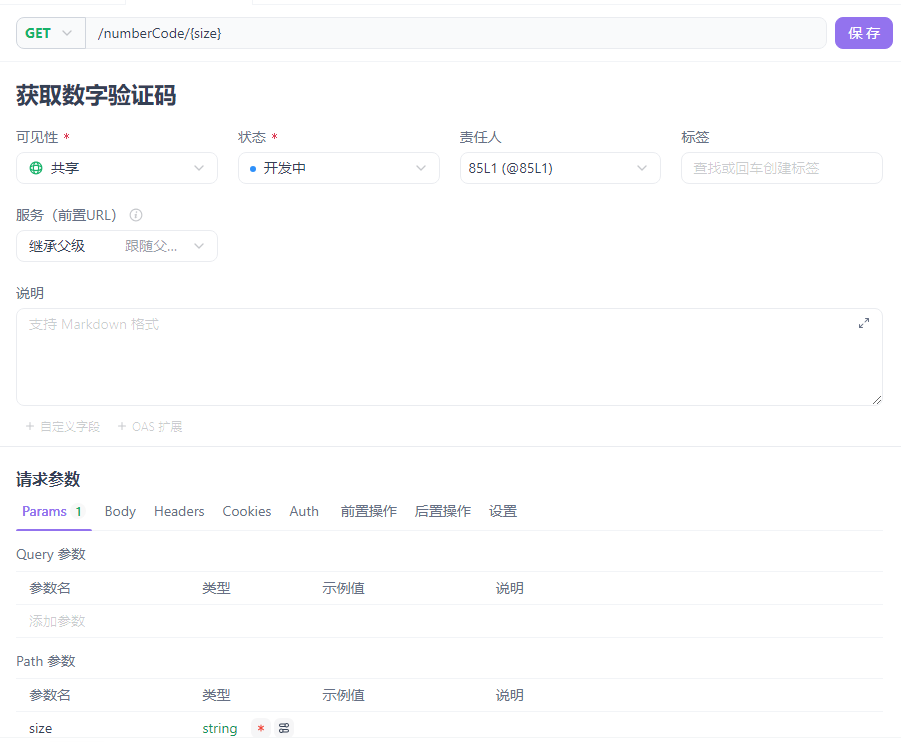The height and width of the screenshot is (742, 901).
Task: Open the Cookies tab
Action: pyautogui.click(x=246, y=511)
